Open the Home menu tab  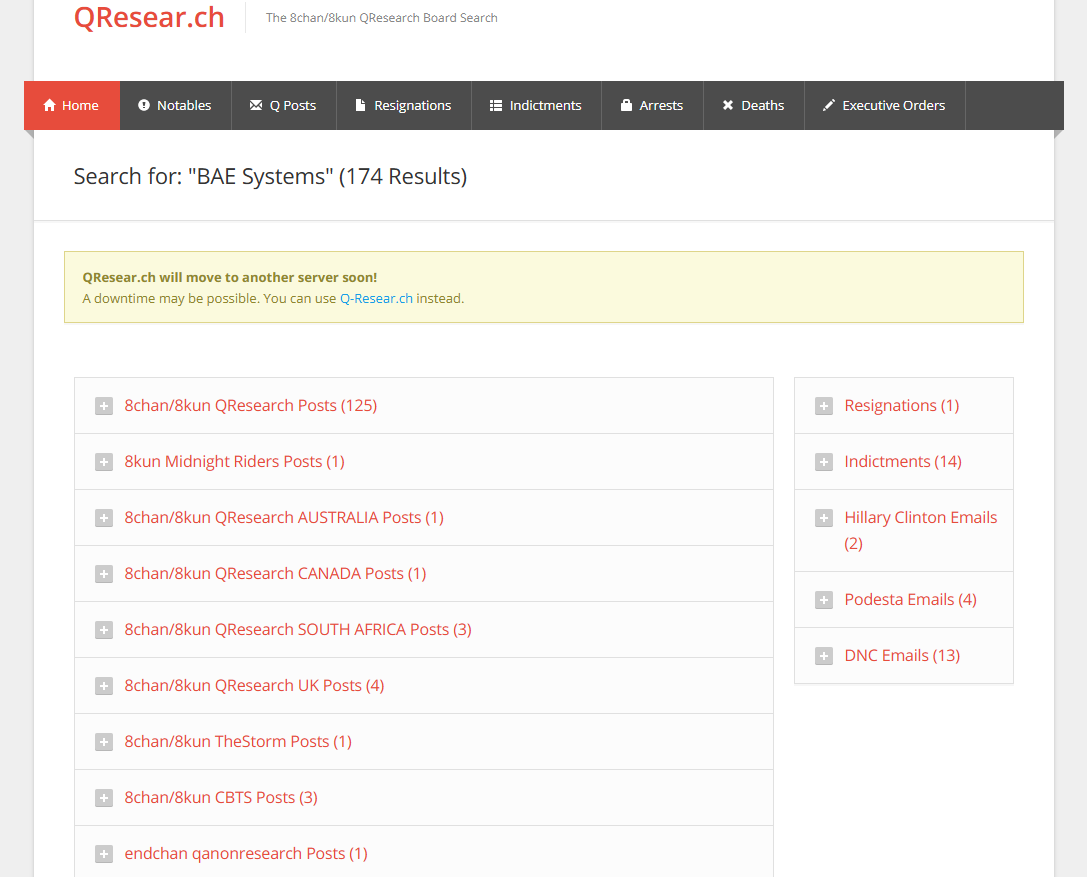point(72,105)
